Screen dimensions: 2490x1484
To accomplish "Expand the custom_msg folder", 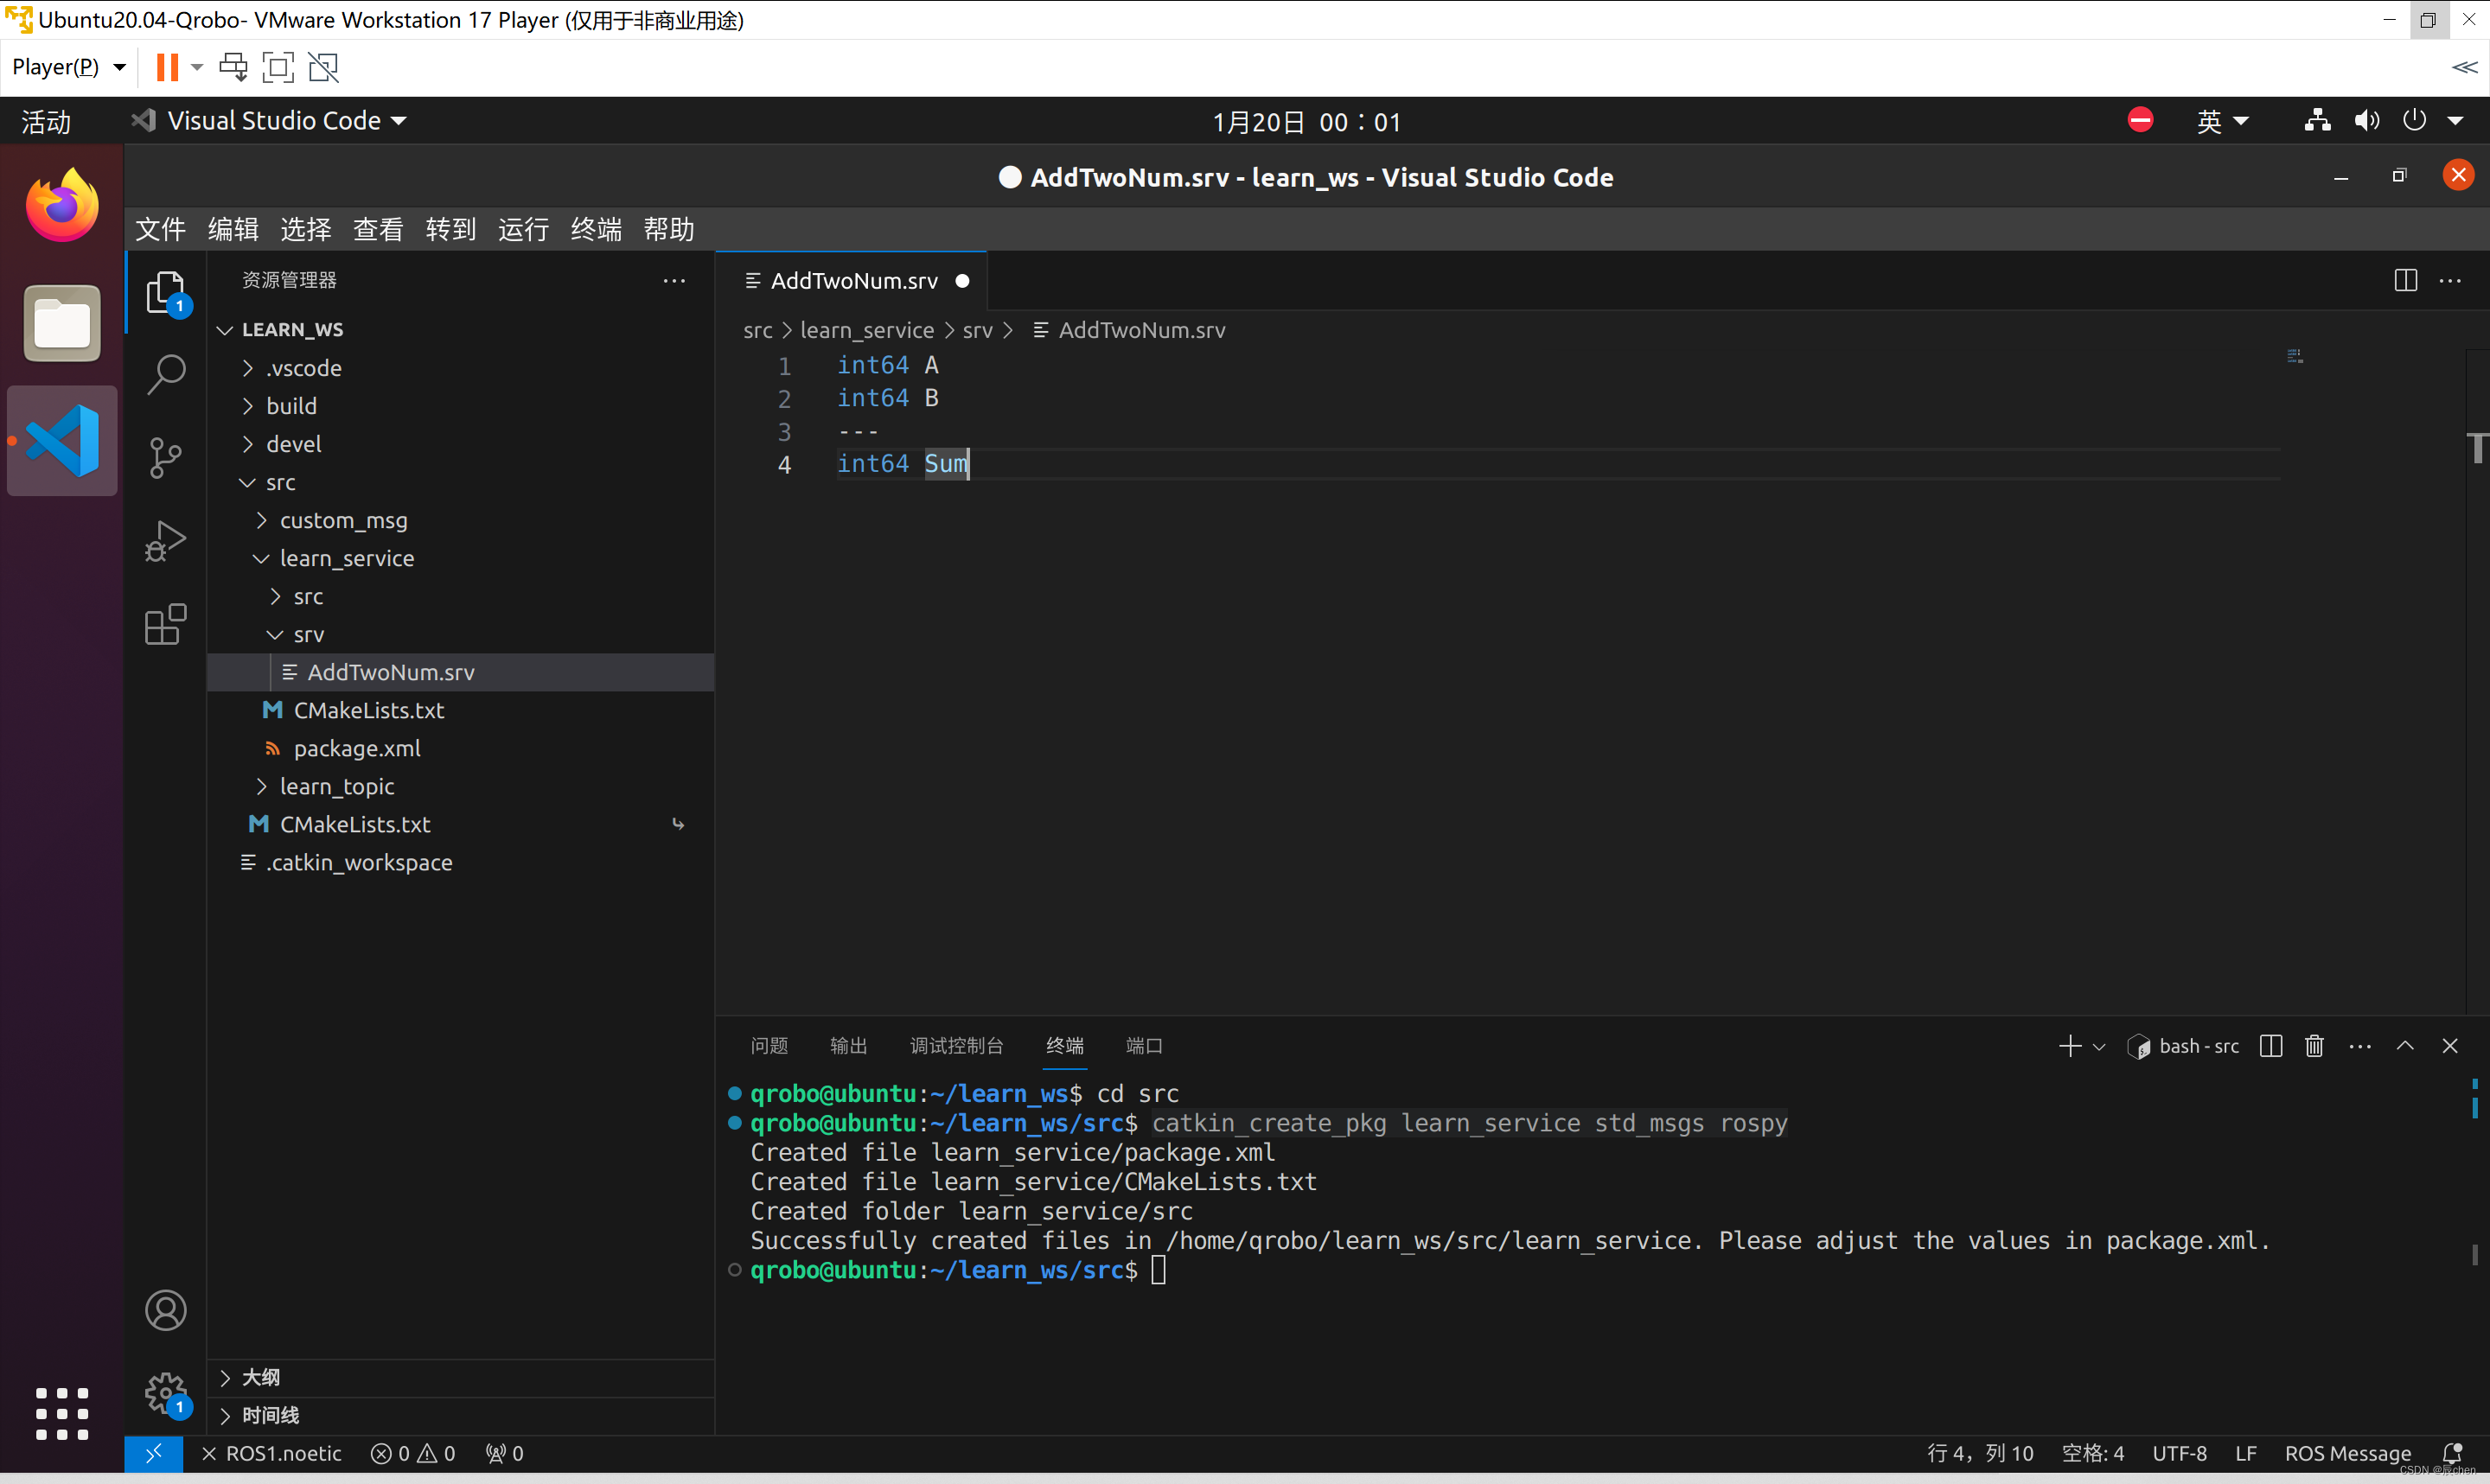I will [x=460, y=520].
